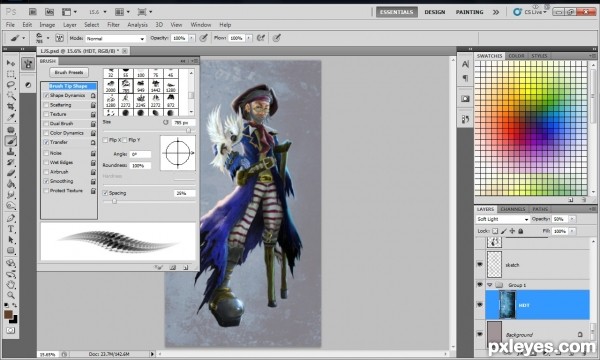
Task: Select the Zoom tool
Action: (11, 295)
